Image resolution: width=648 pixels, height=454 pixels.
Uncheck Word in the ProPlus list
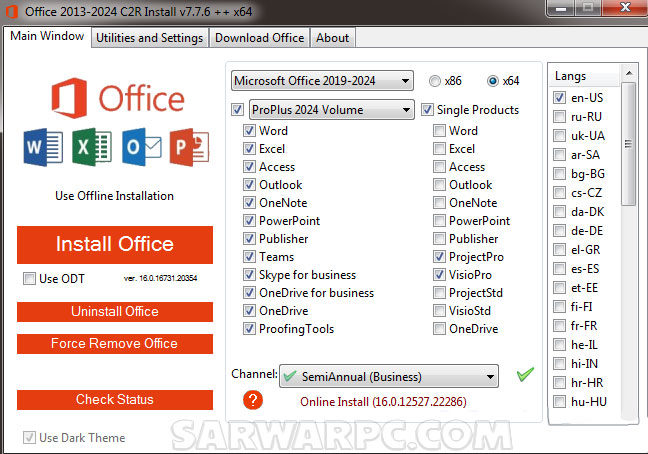[249, 131]
